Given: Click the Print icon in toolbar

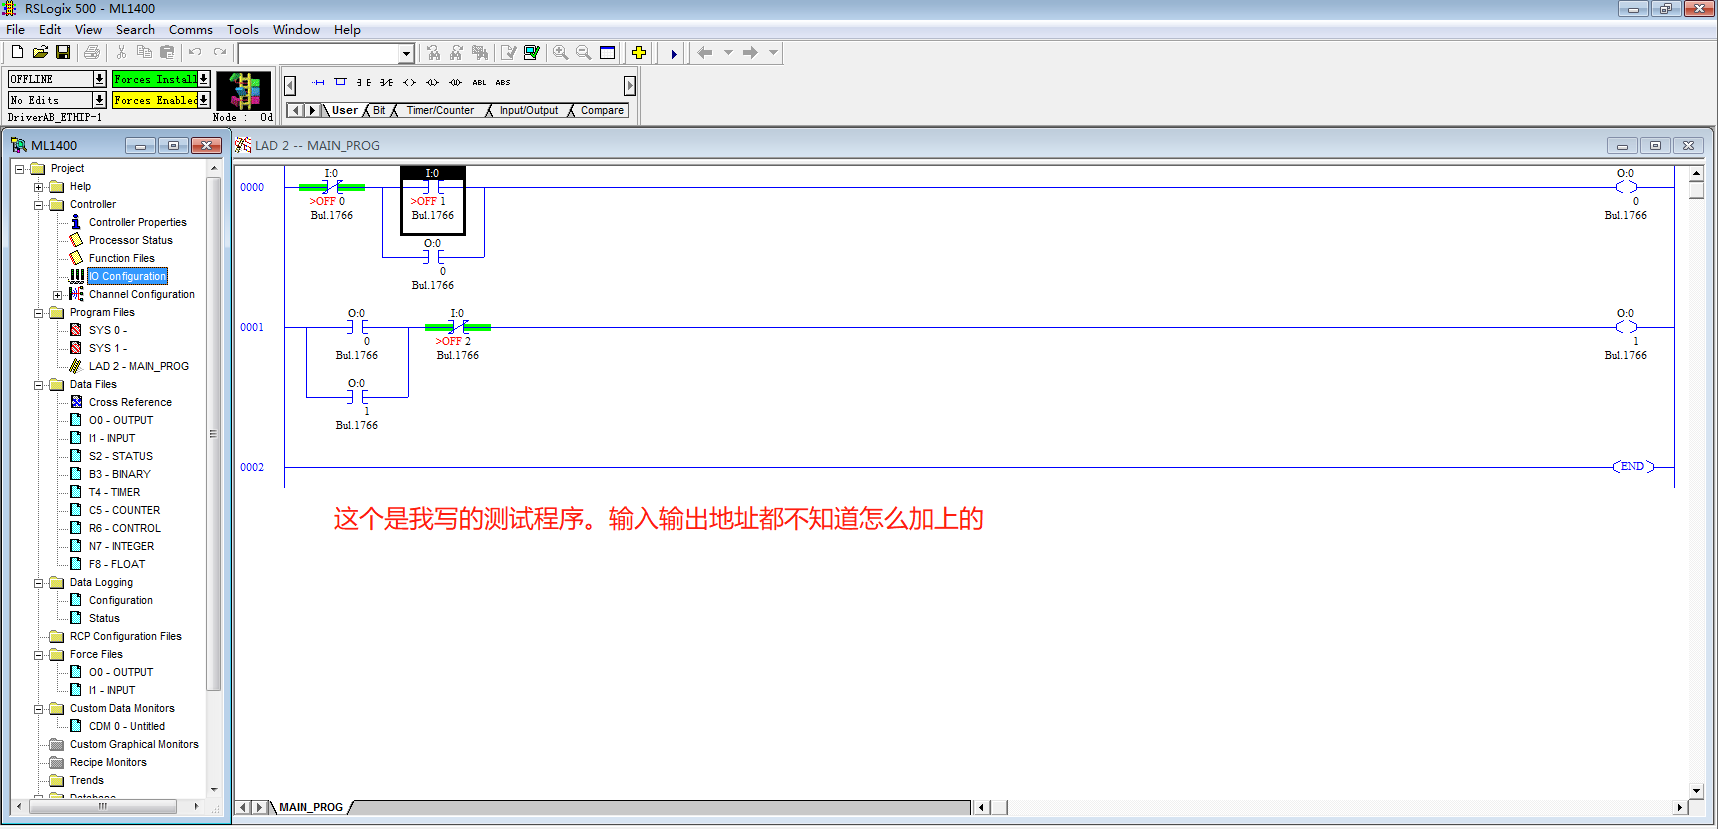Looking at the screenshot, I should coord(92,53).
